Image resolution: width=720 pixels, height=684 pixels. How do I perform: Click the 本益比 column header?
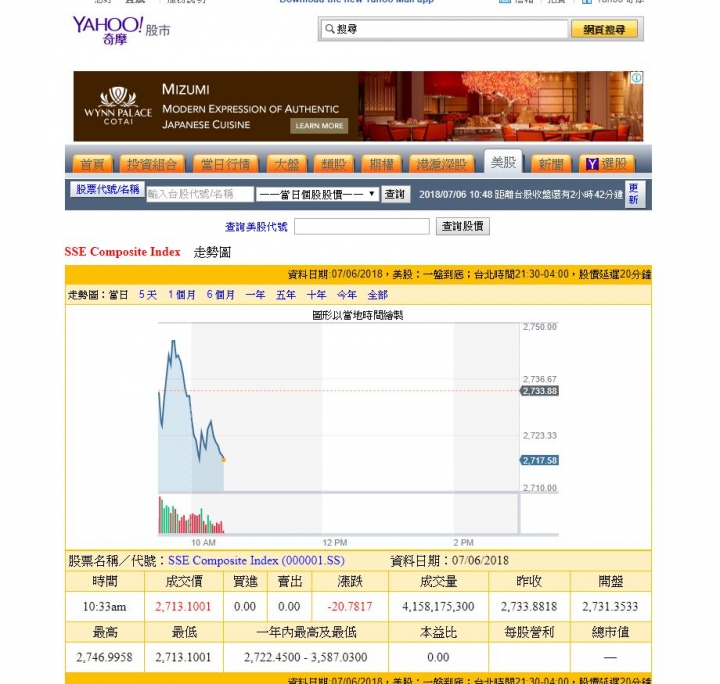439,632
